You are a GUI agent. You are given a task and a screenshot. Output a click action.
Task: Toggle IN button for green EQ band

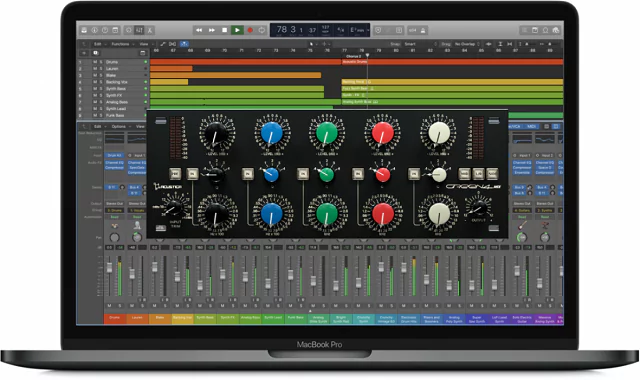click(302, 174)
